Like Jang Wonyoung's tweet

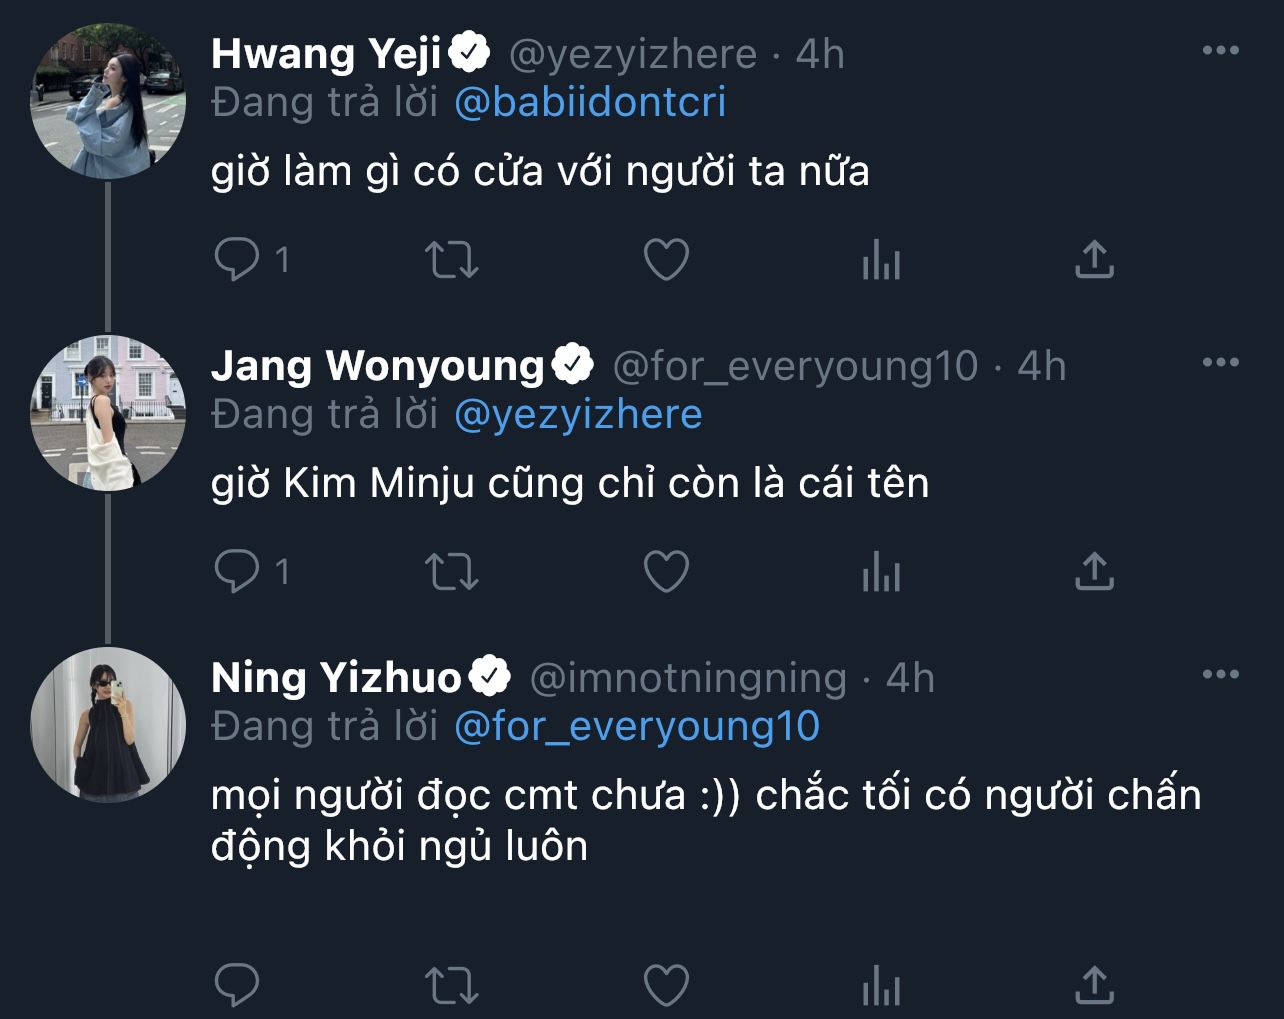point(666,572)
